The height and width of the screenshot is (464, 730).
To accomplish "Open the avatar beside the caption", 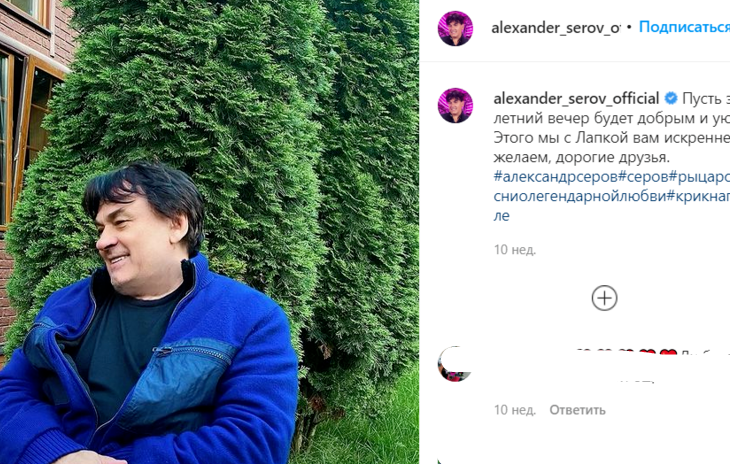I will (x=455, y=105).
